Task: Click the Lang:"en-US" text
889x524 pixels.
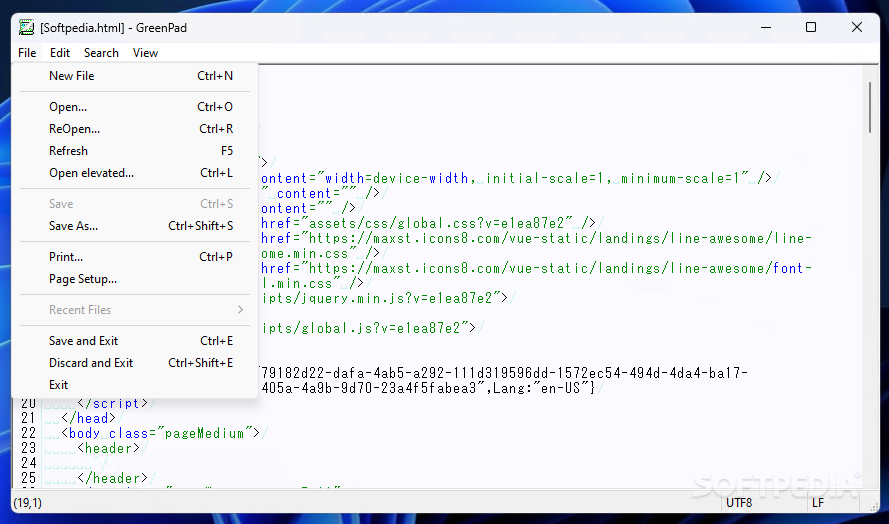Action: pos(540,388)
